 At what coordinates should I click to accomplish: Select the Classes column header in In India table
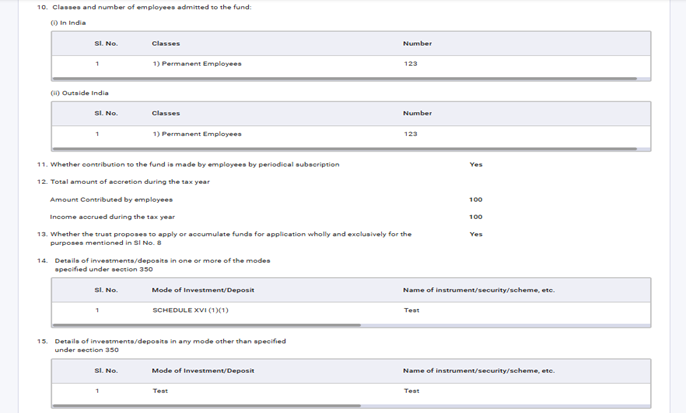click(x=166, y=44)
